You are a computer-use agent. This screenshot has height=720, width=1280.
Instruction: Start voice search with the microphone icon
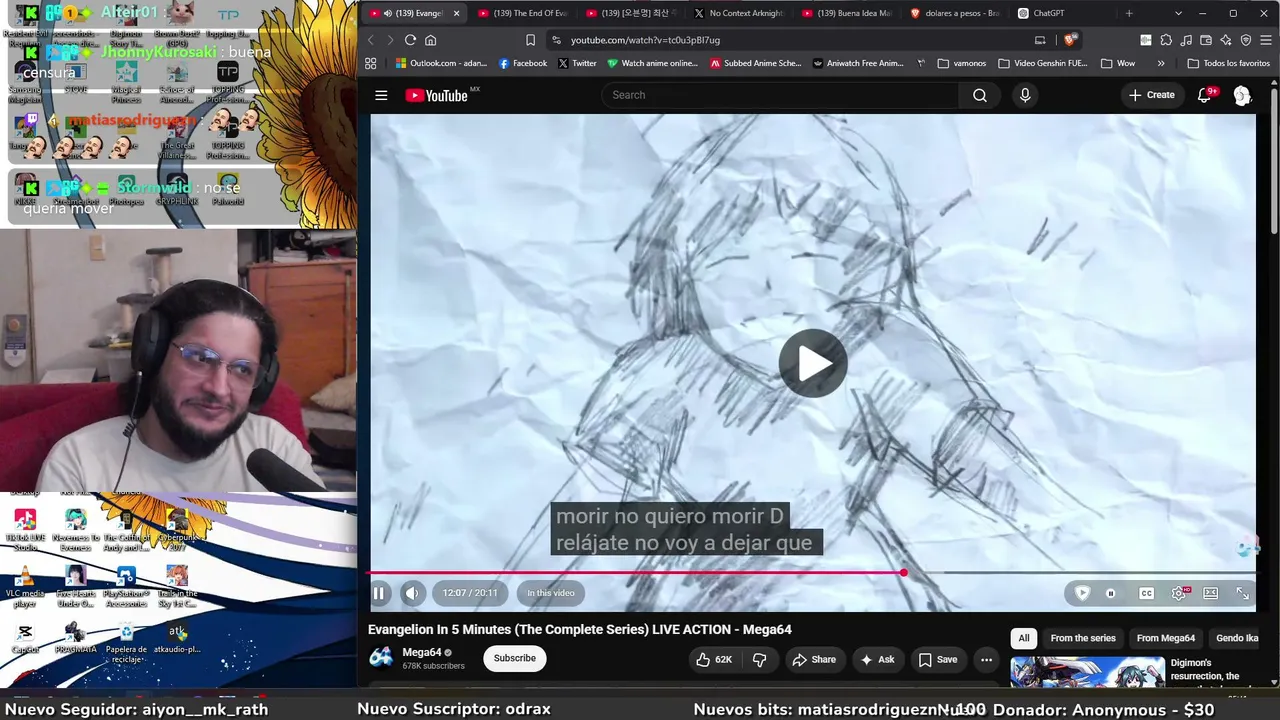pos(1024,95)
